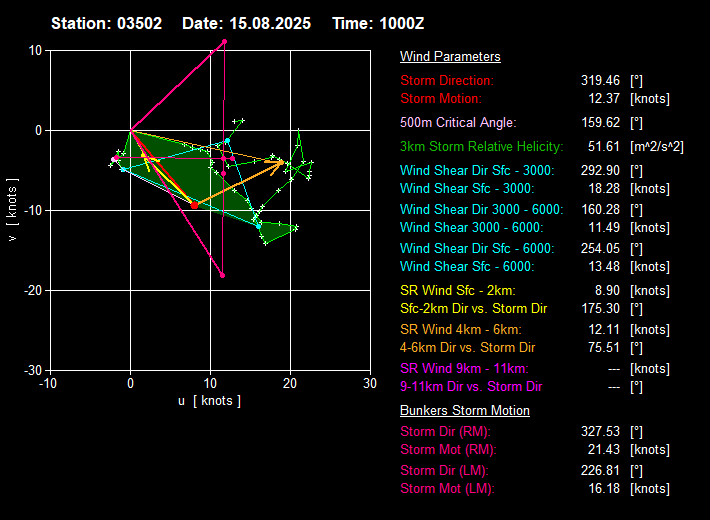Click the 'u [ knots ]' axis label
This screenshot has width=710, height=520.
[209, 401]
